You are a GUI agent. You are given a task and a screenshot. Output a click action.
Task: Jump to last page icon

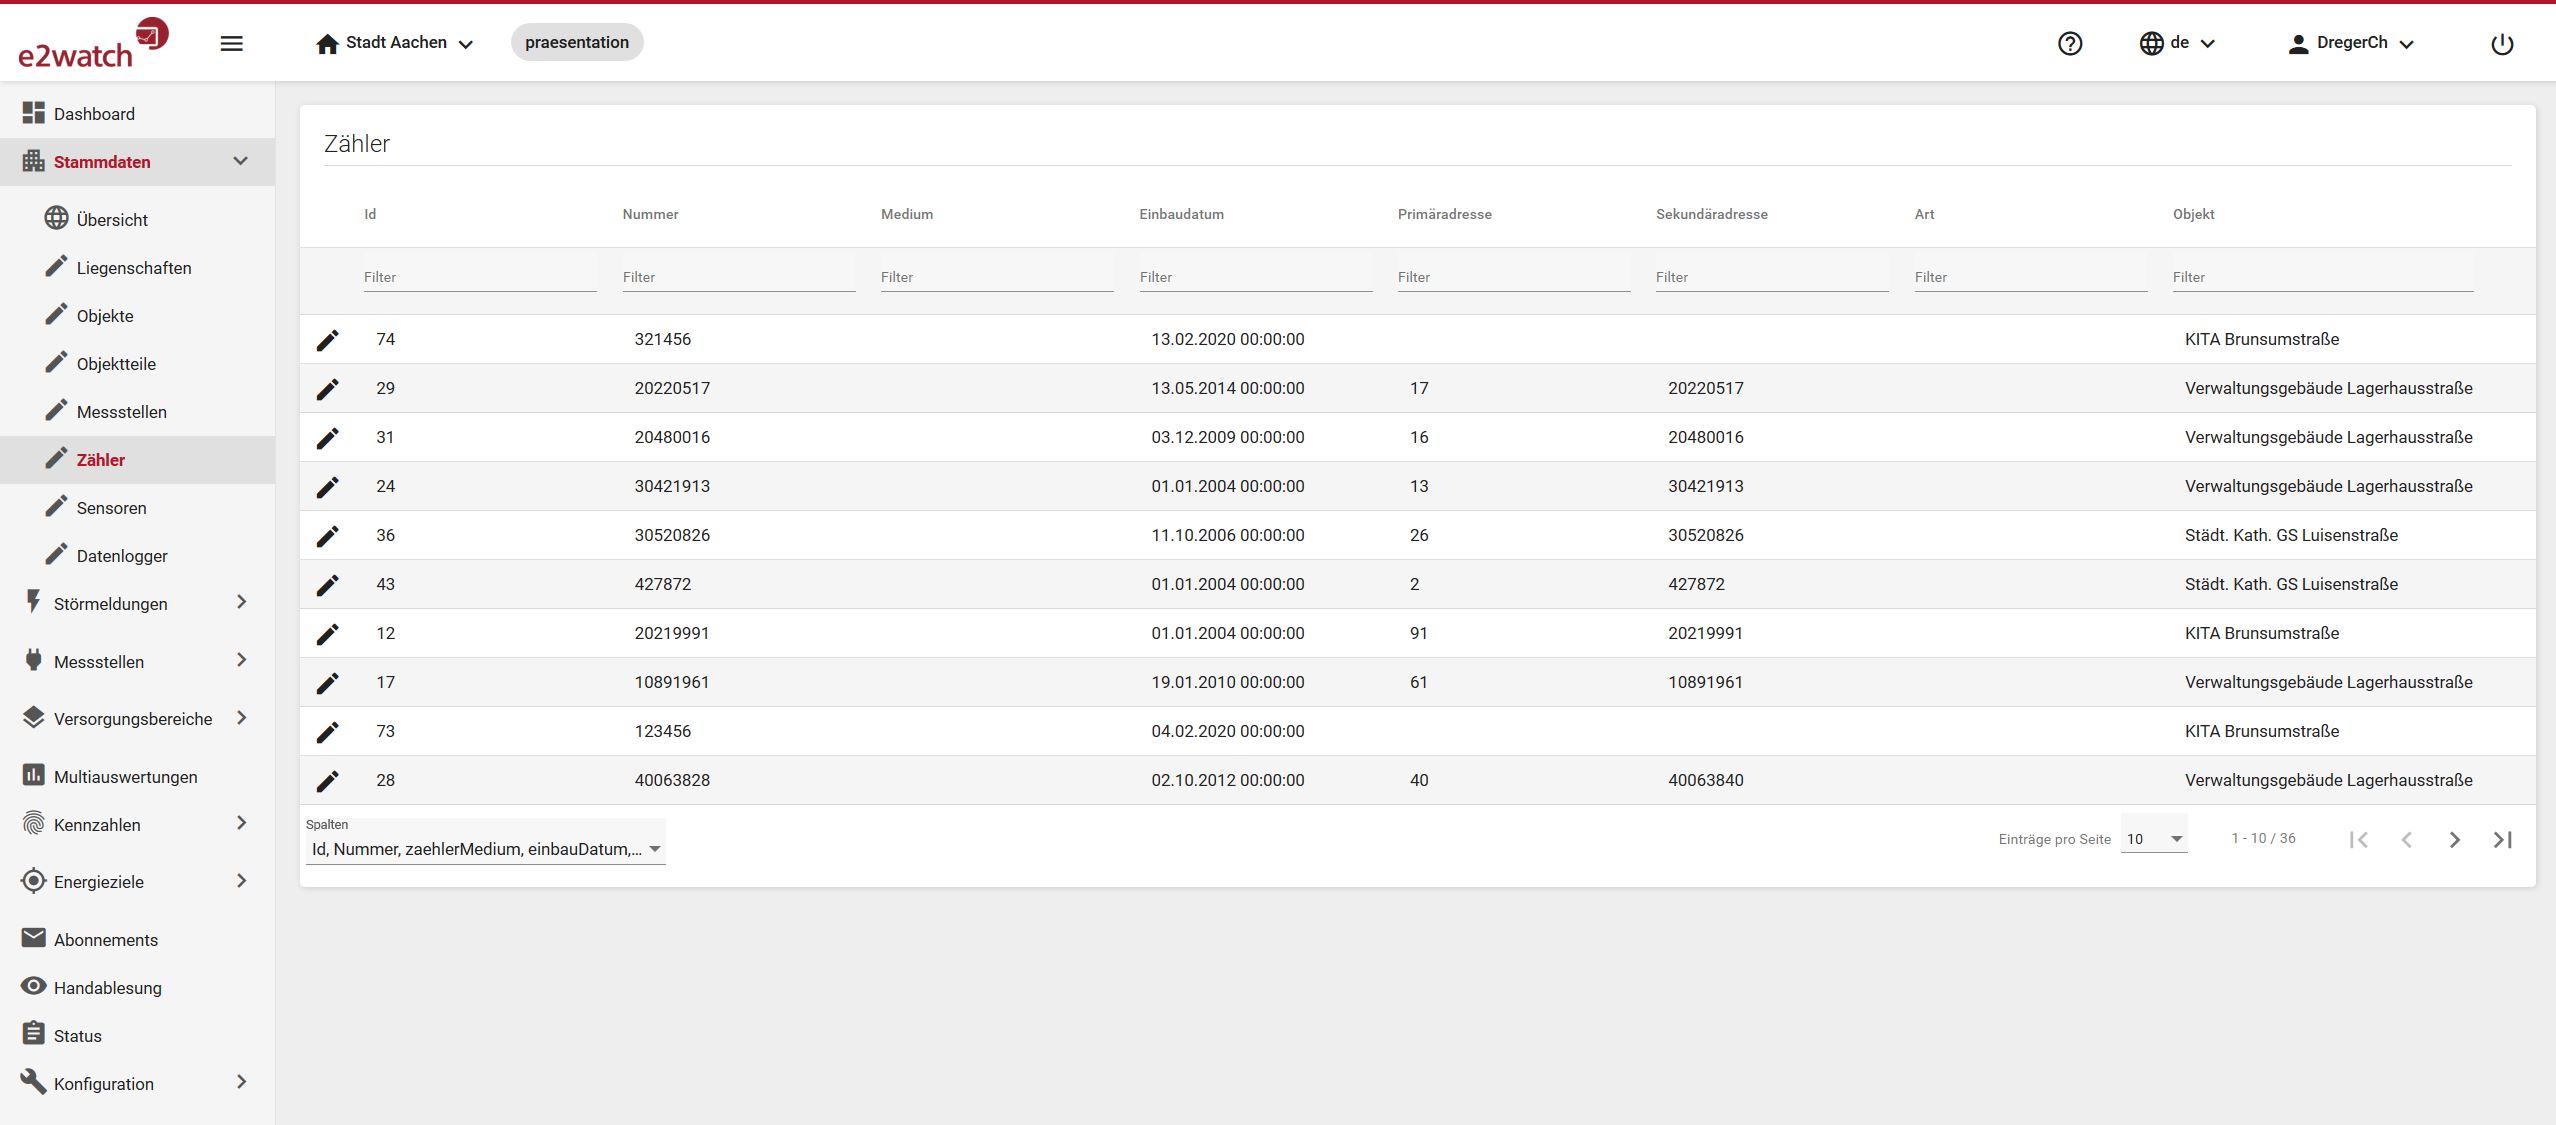[x=2502, y=840]
